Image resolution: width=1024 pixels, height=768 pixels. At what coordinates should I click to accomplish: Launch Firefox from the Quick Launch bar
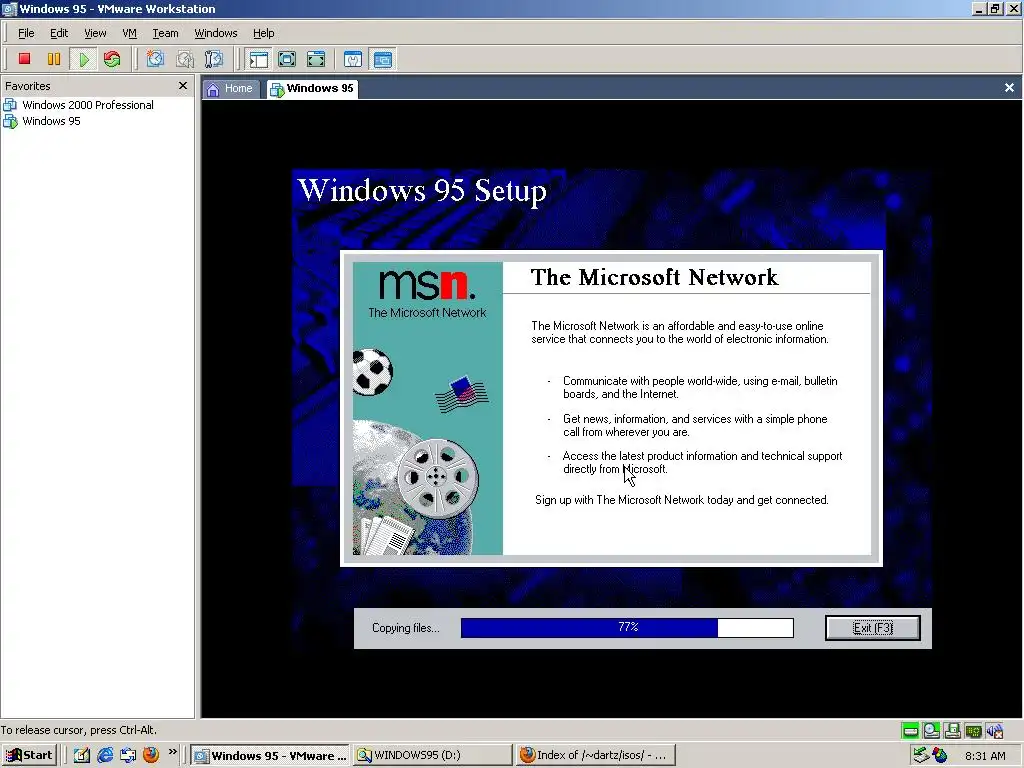click(151, 755)
